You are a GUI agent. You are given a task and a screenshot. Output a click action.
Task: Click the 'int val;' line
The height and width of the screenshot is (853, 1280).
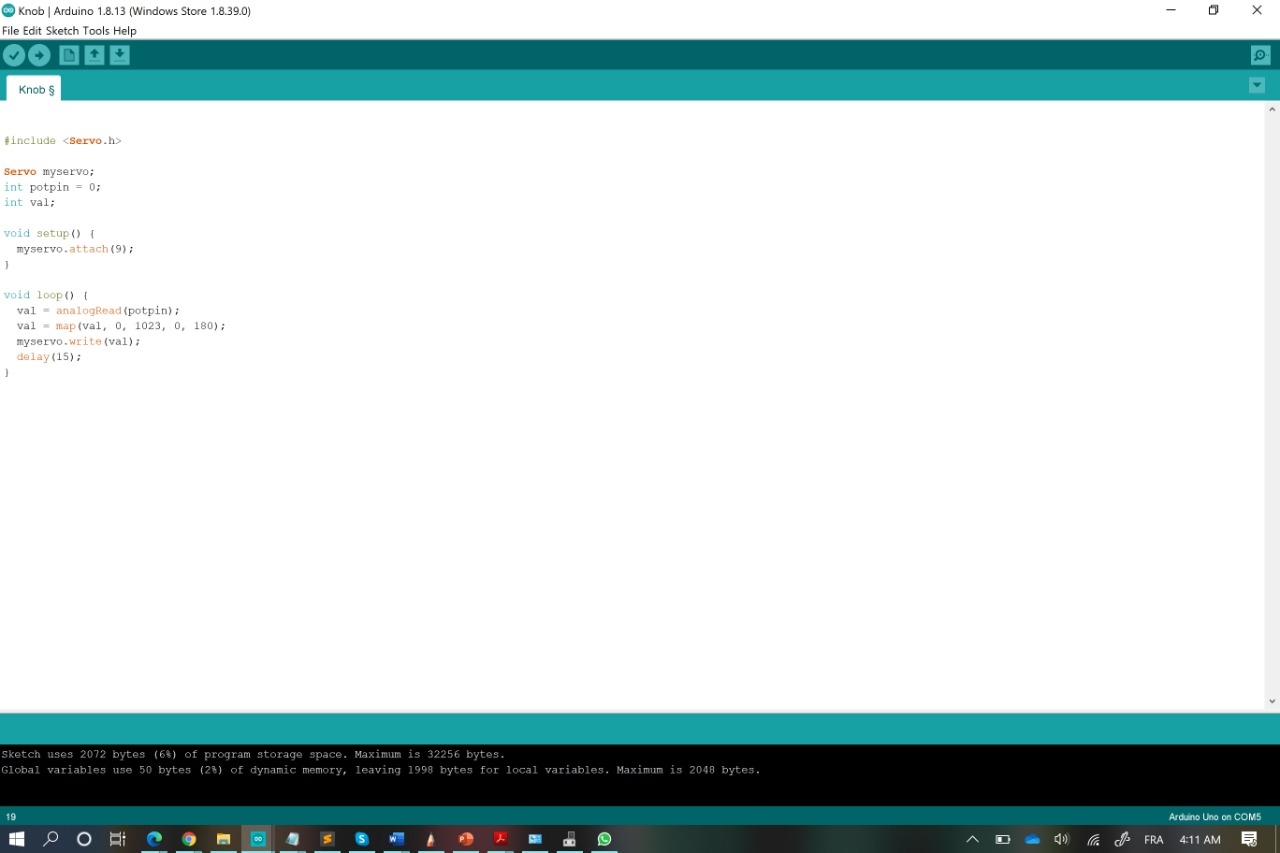pyautogui.click(x=29, y=202)
